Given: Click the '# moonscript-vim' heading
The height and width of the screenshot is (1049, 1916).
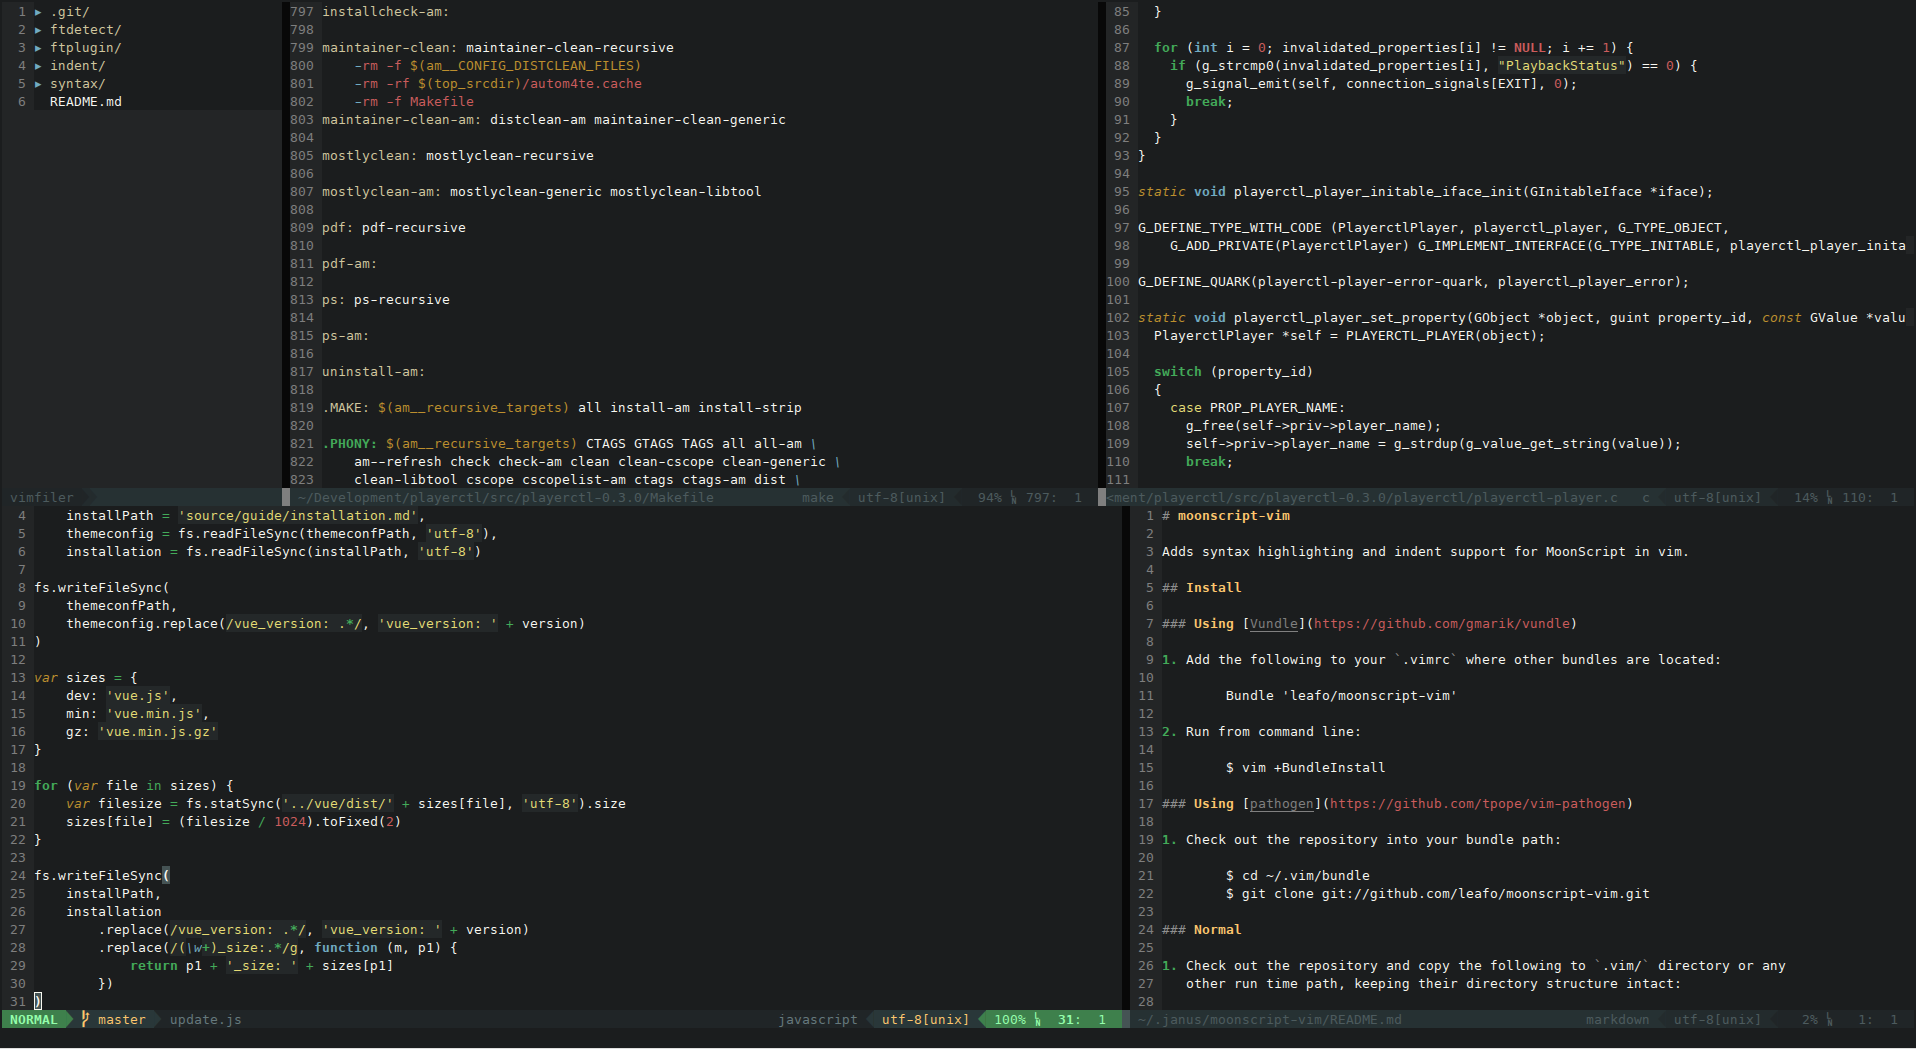Looking at the screenshot, I should [1226, 516].
